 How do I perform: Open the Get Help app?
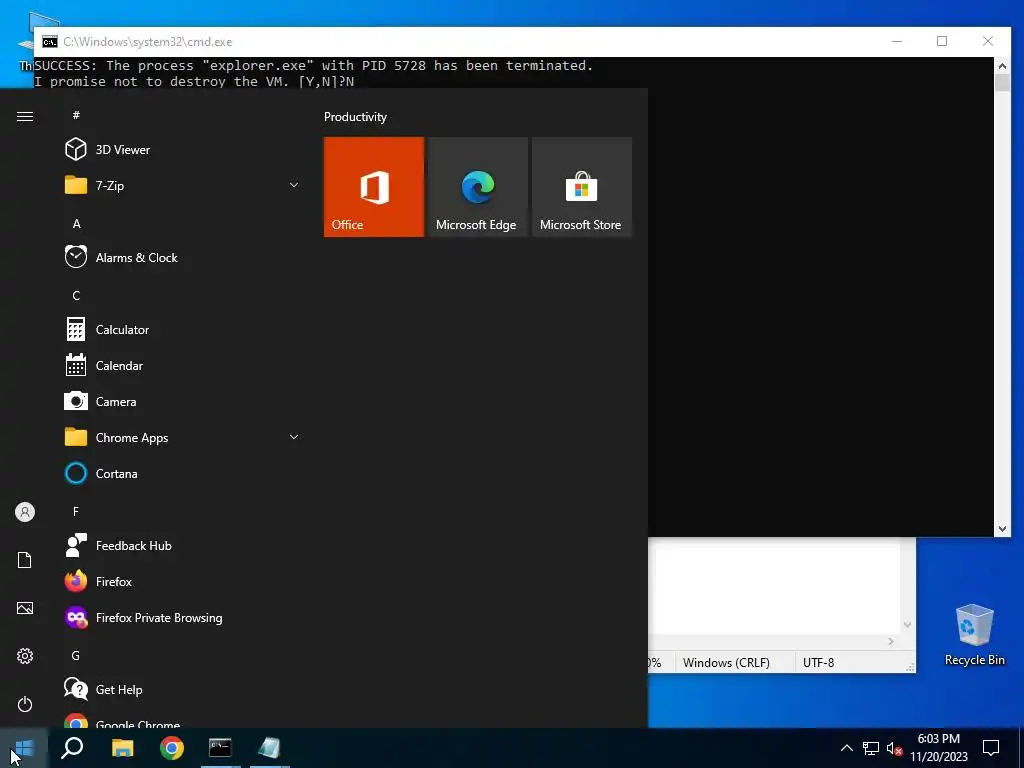point(183,690)
